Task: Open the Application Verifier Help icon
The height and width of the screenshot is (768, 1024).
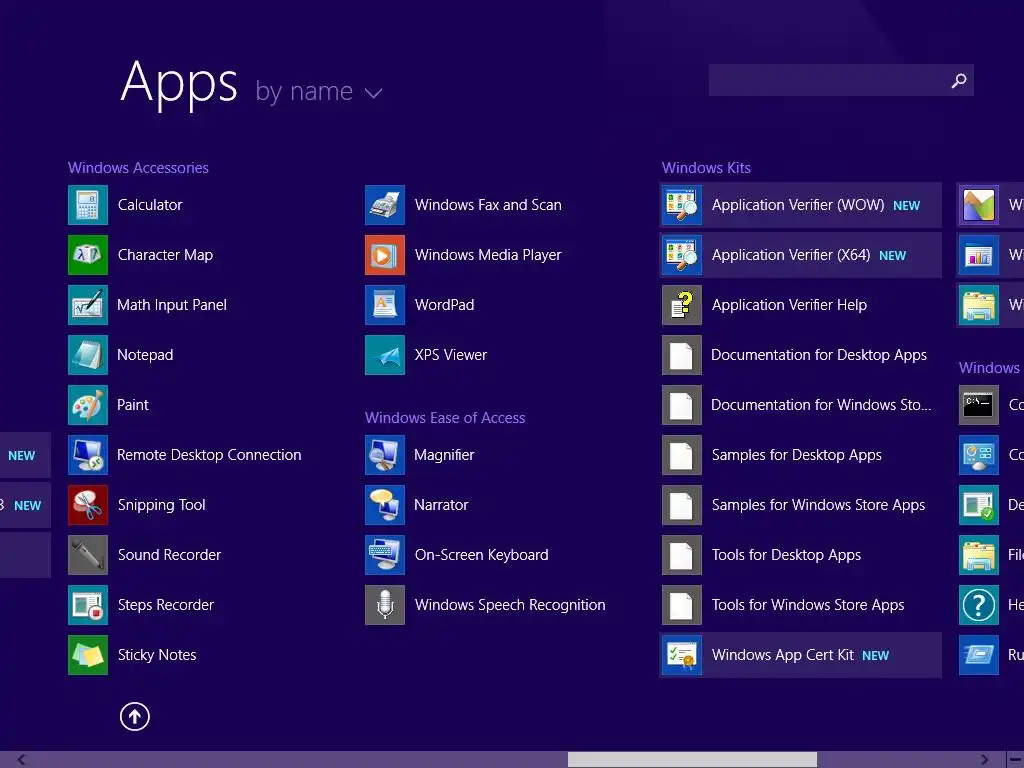Action: [682, 305]
